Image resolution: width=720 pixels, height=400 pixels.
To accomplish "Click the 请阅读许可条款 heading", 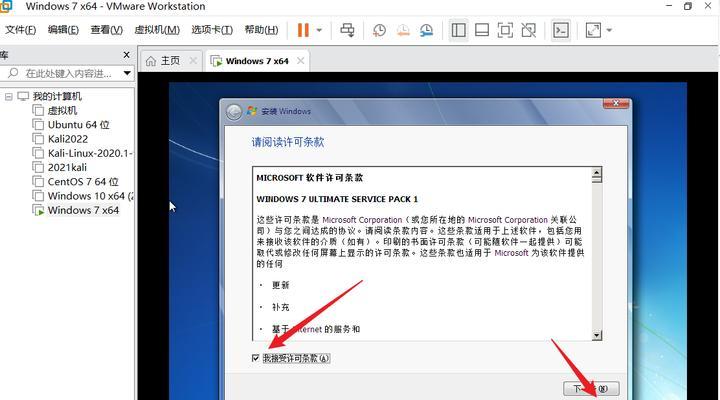I will 287,142.
